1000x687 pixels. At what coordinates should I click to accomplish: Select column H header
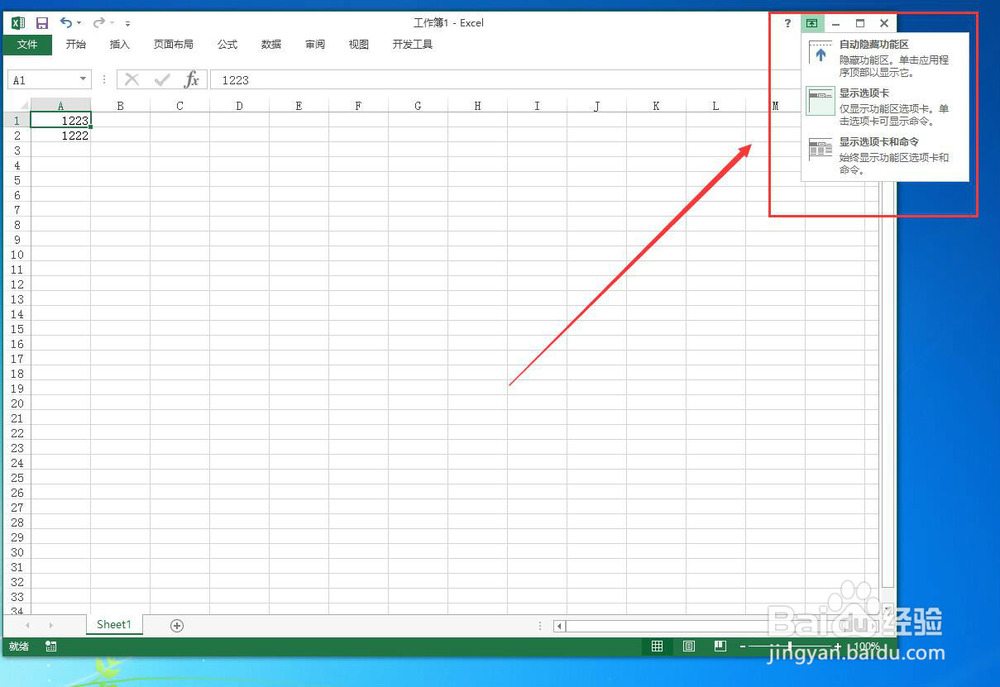[477, 105]
